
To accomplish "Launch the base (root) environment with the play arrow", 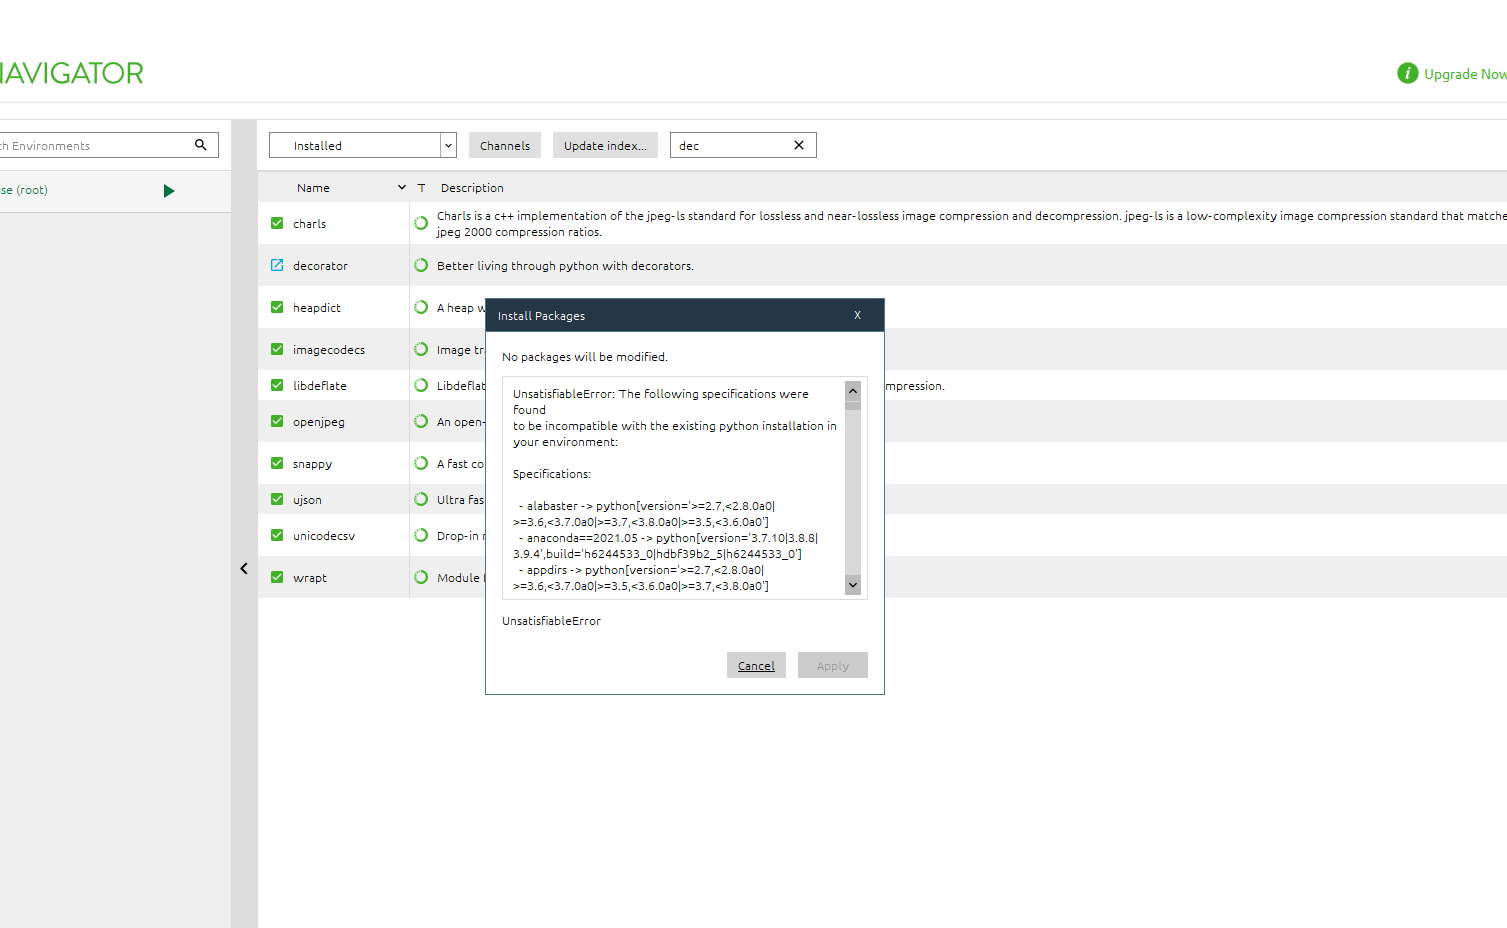I will [168, 190].
